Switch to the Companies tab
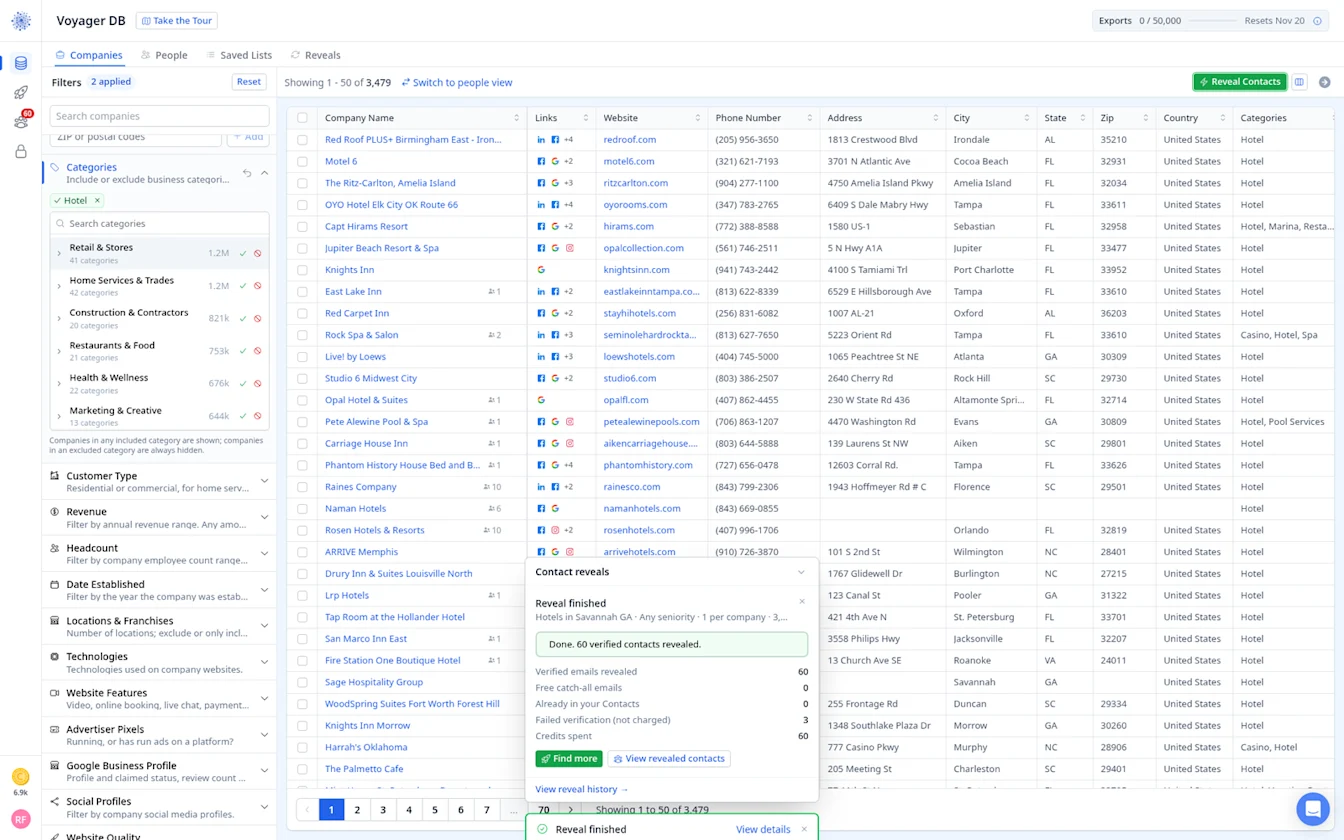The height and width of the screenshot is (840, 1344). tap(89, 55)
